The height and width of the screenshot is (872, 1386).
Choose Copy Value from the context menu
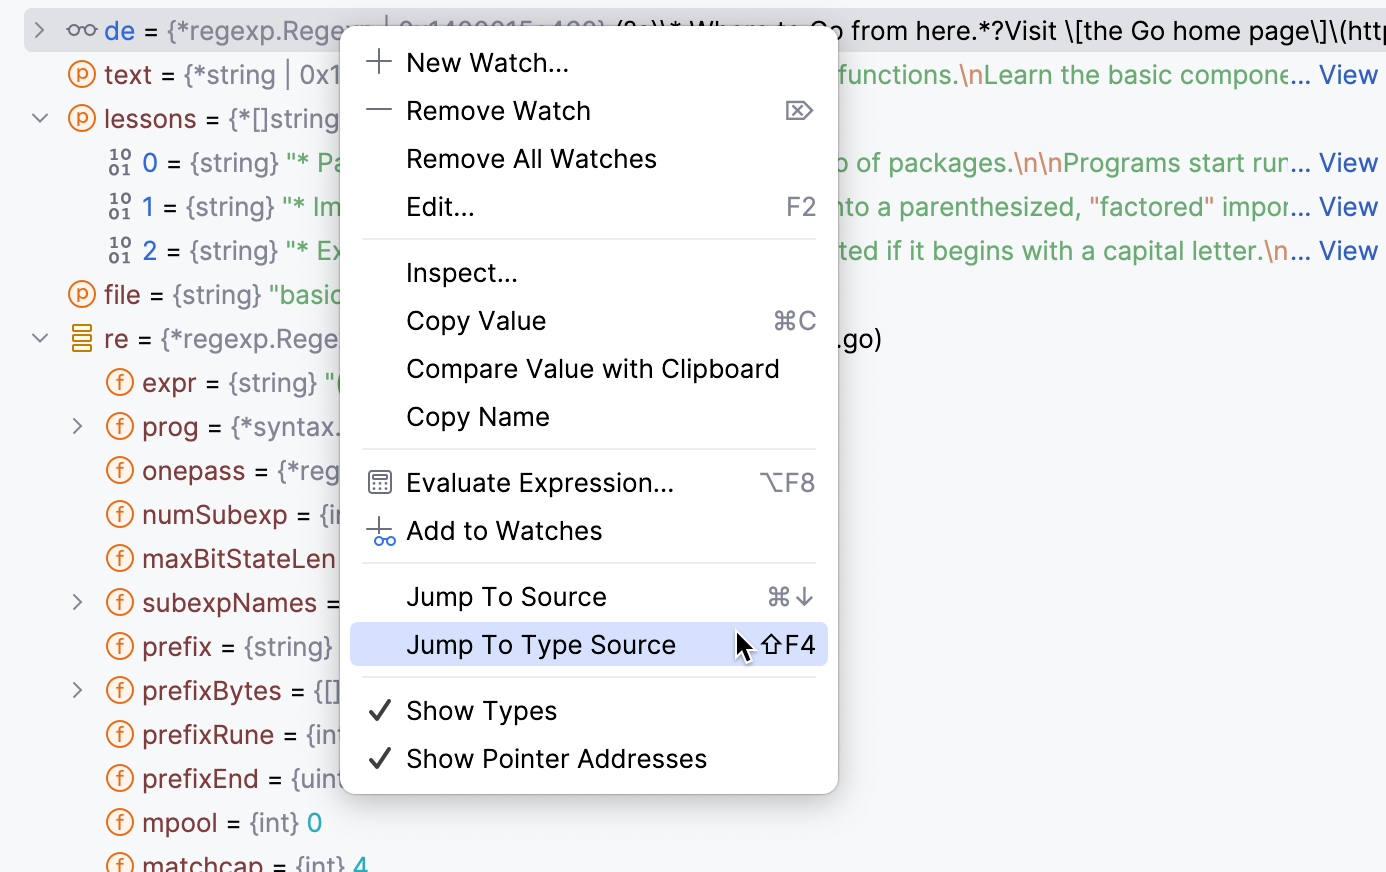point(476,321)
